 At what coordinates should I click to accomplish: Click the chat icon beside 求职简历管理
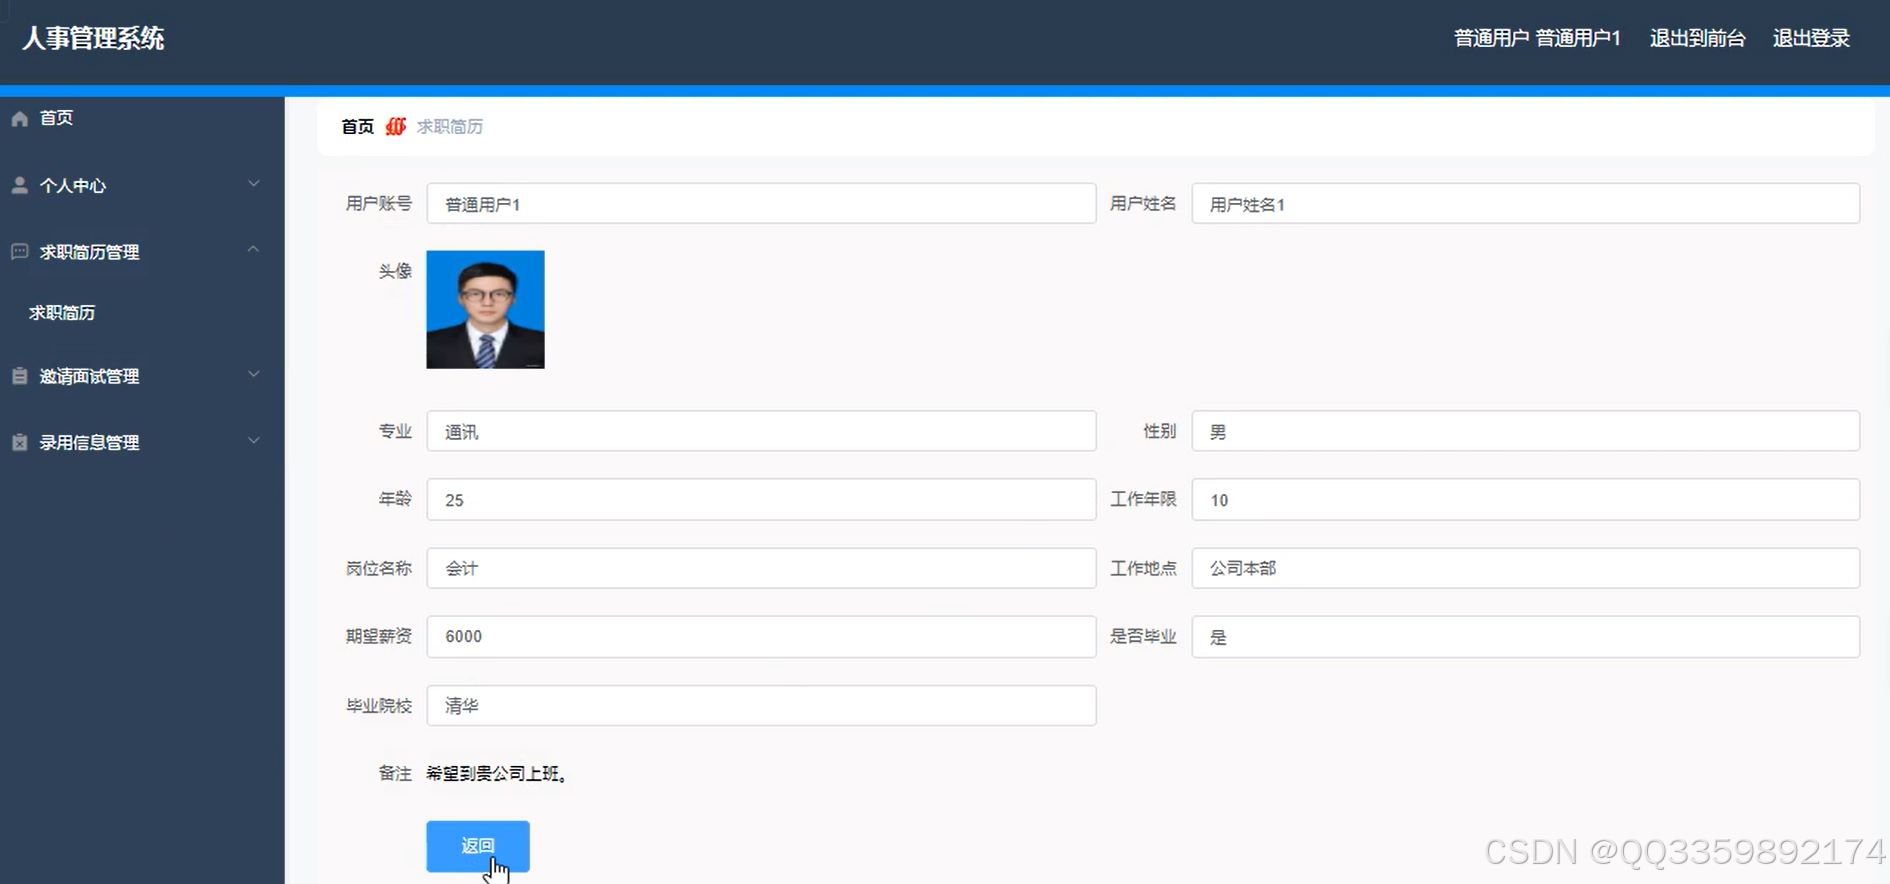point(20,252)
